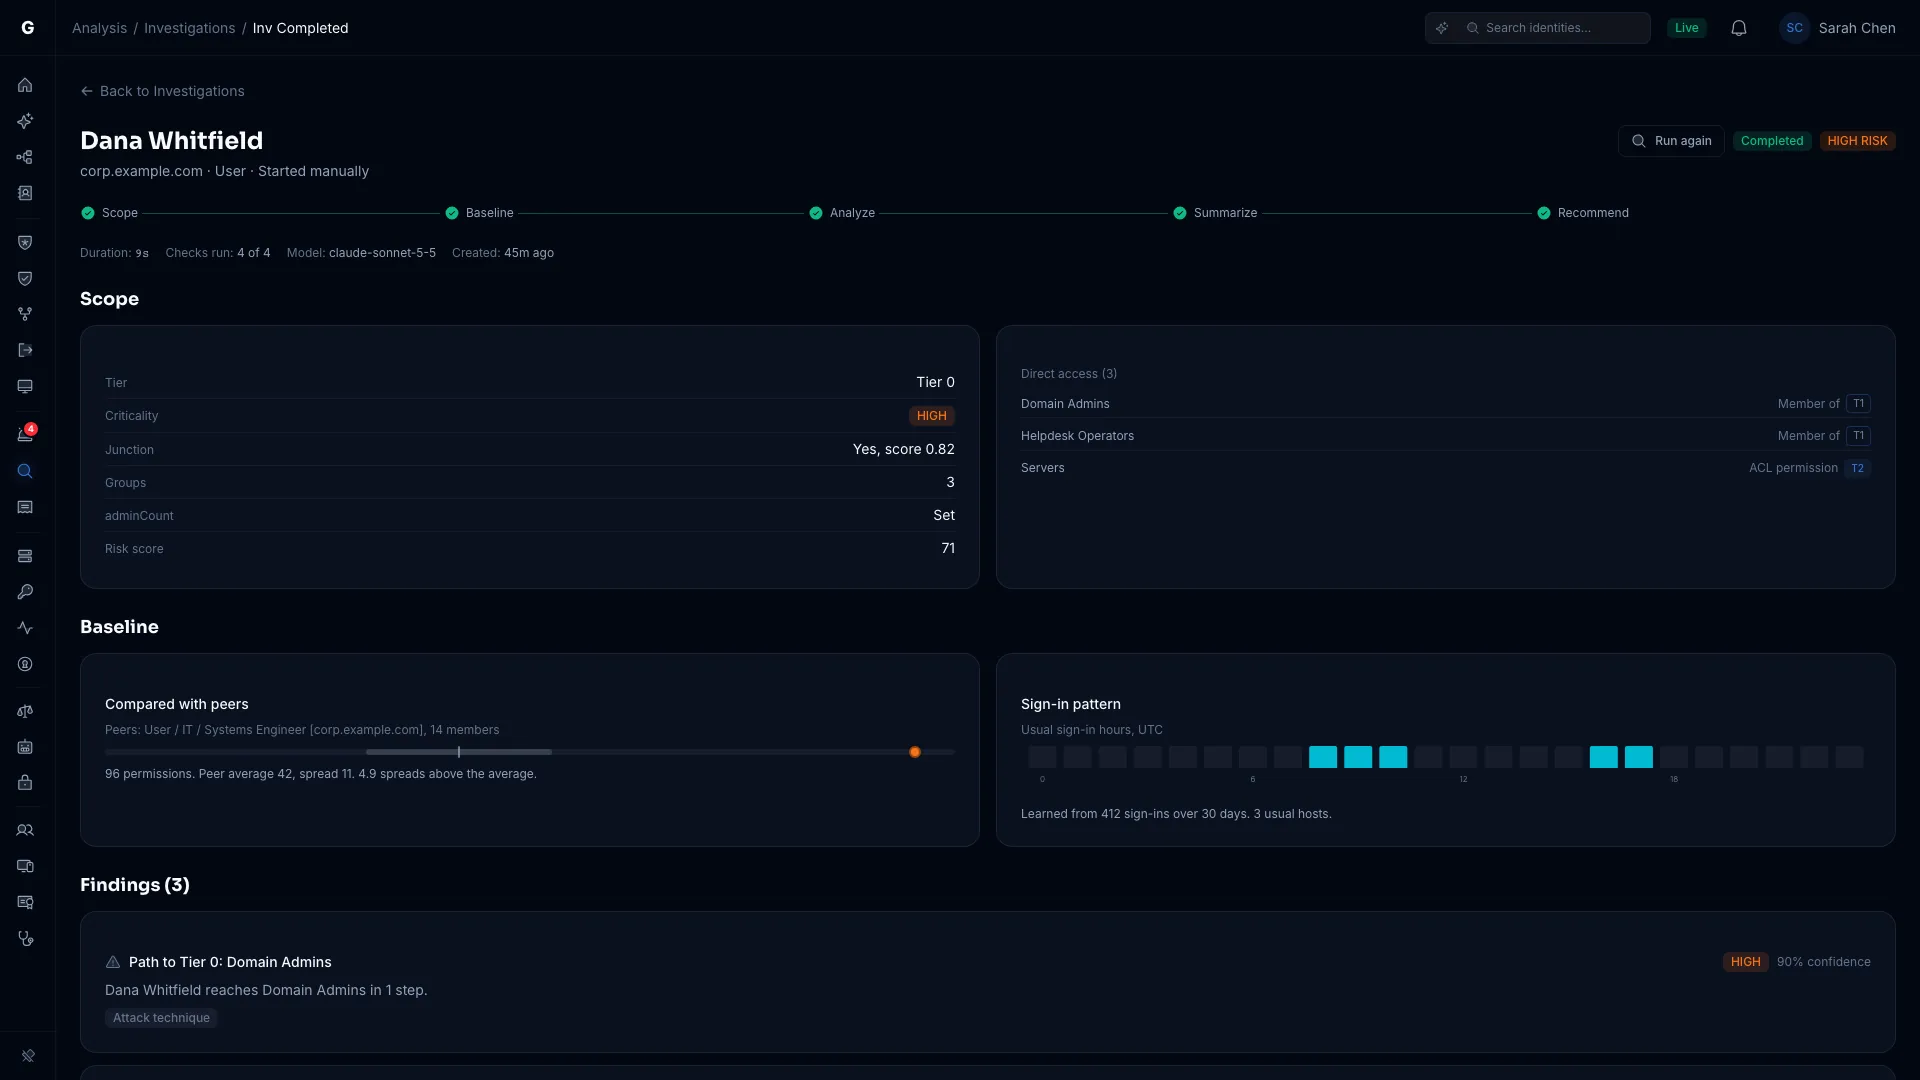Click the G logo at top left
Image resolution: width=1920 pixels, height=1080 pixels.
coord(27,28)
